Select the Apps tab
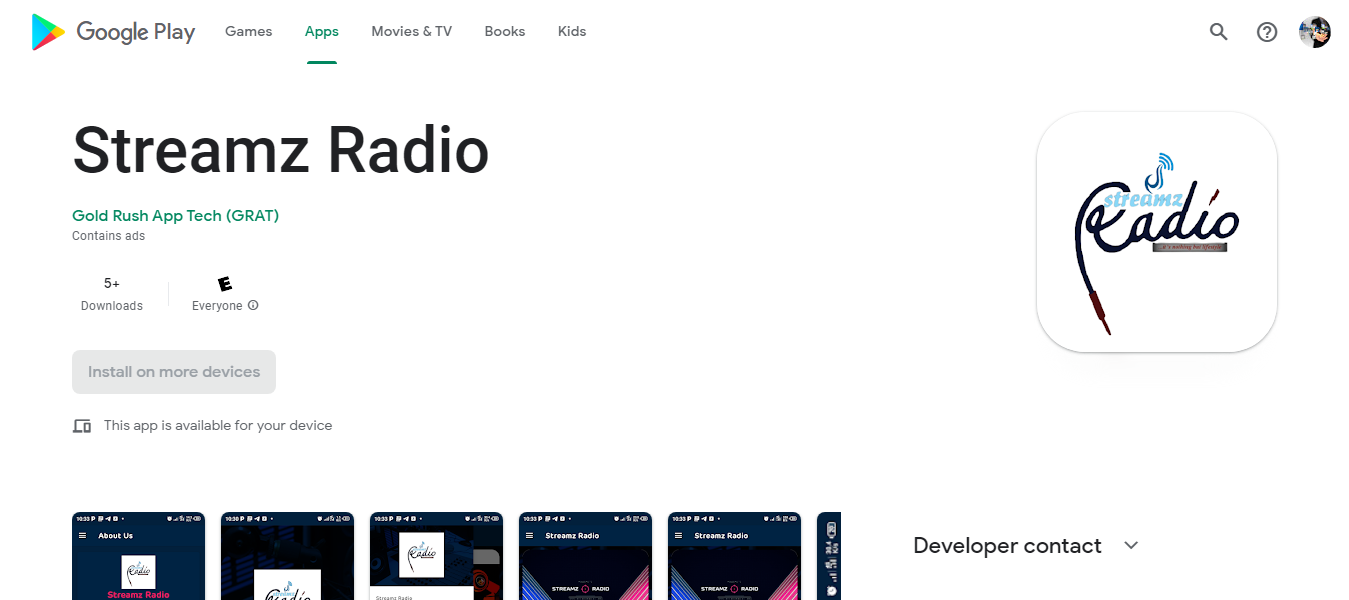This screenshot has height=600, width=1349. tap(322, 32)
